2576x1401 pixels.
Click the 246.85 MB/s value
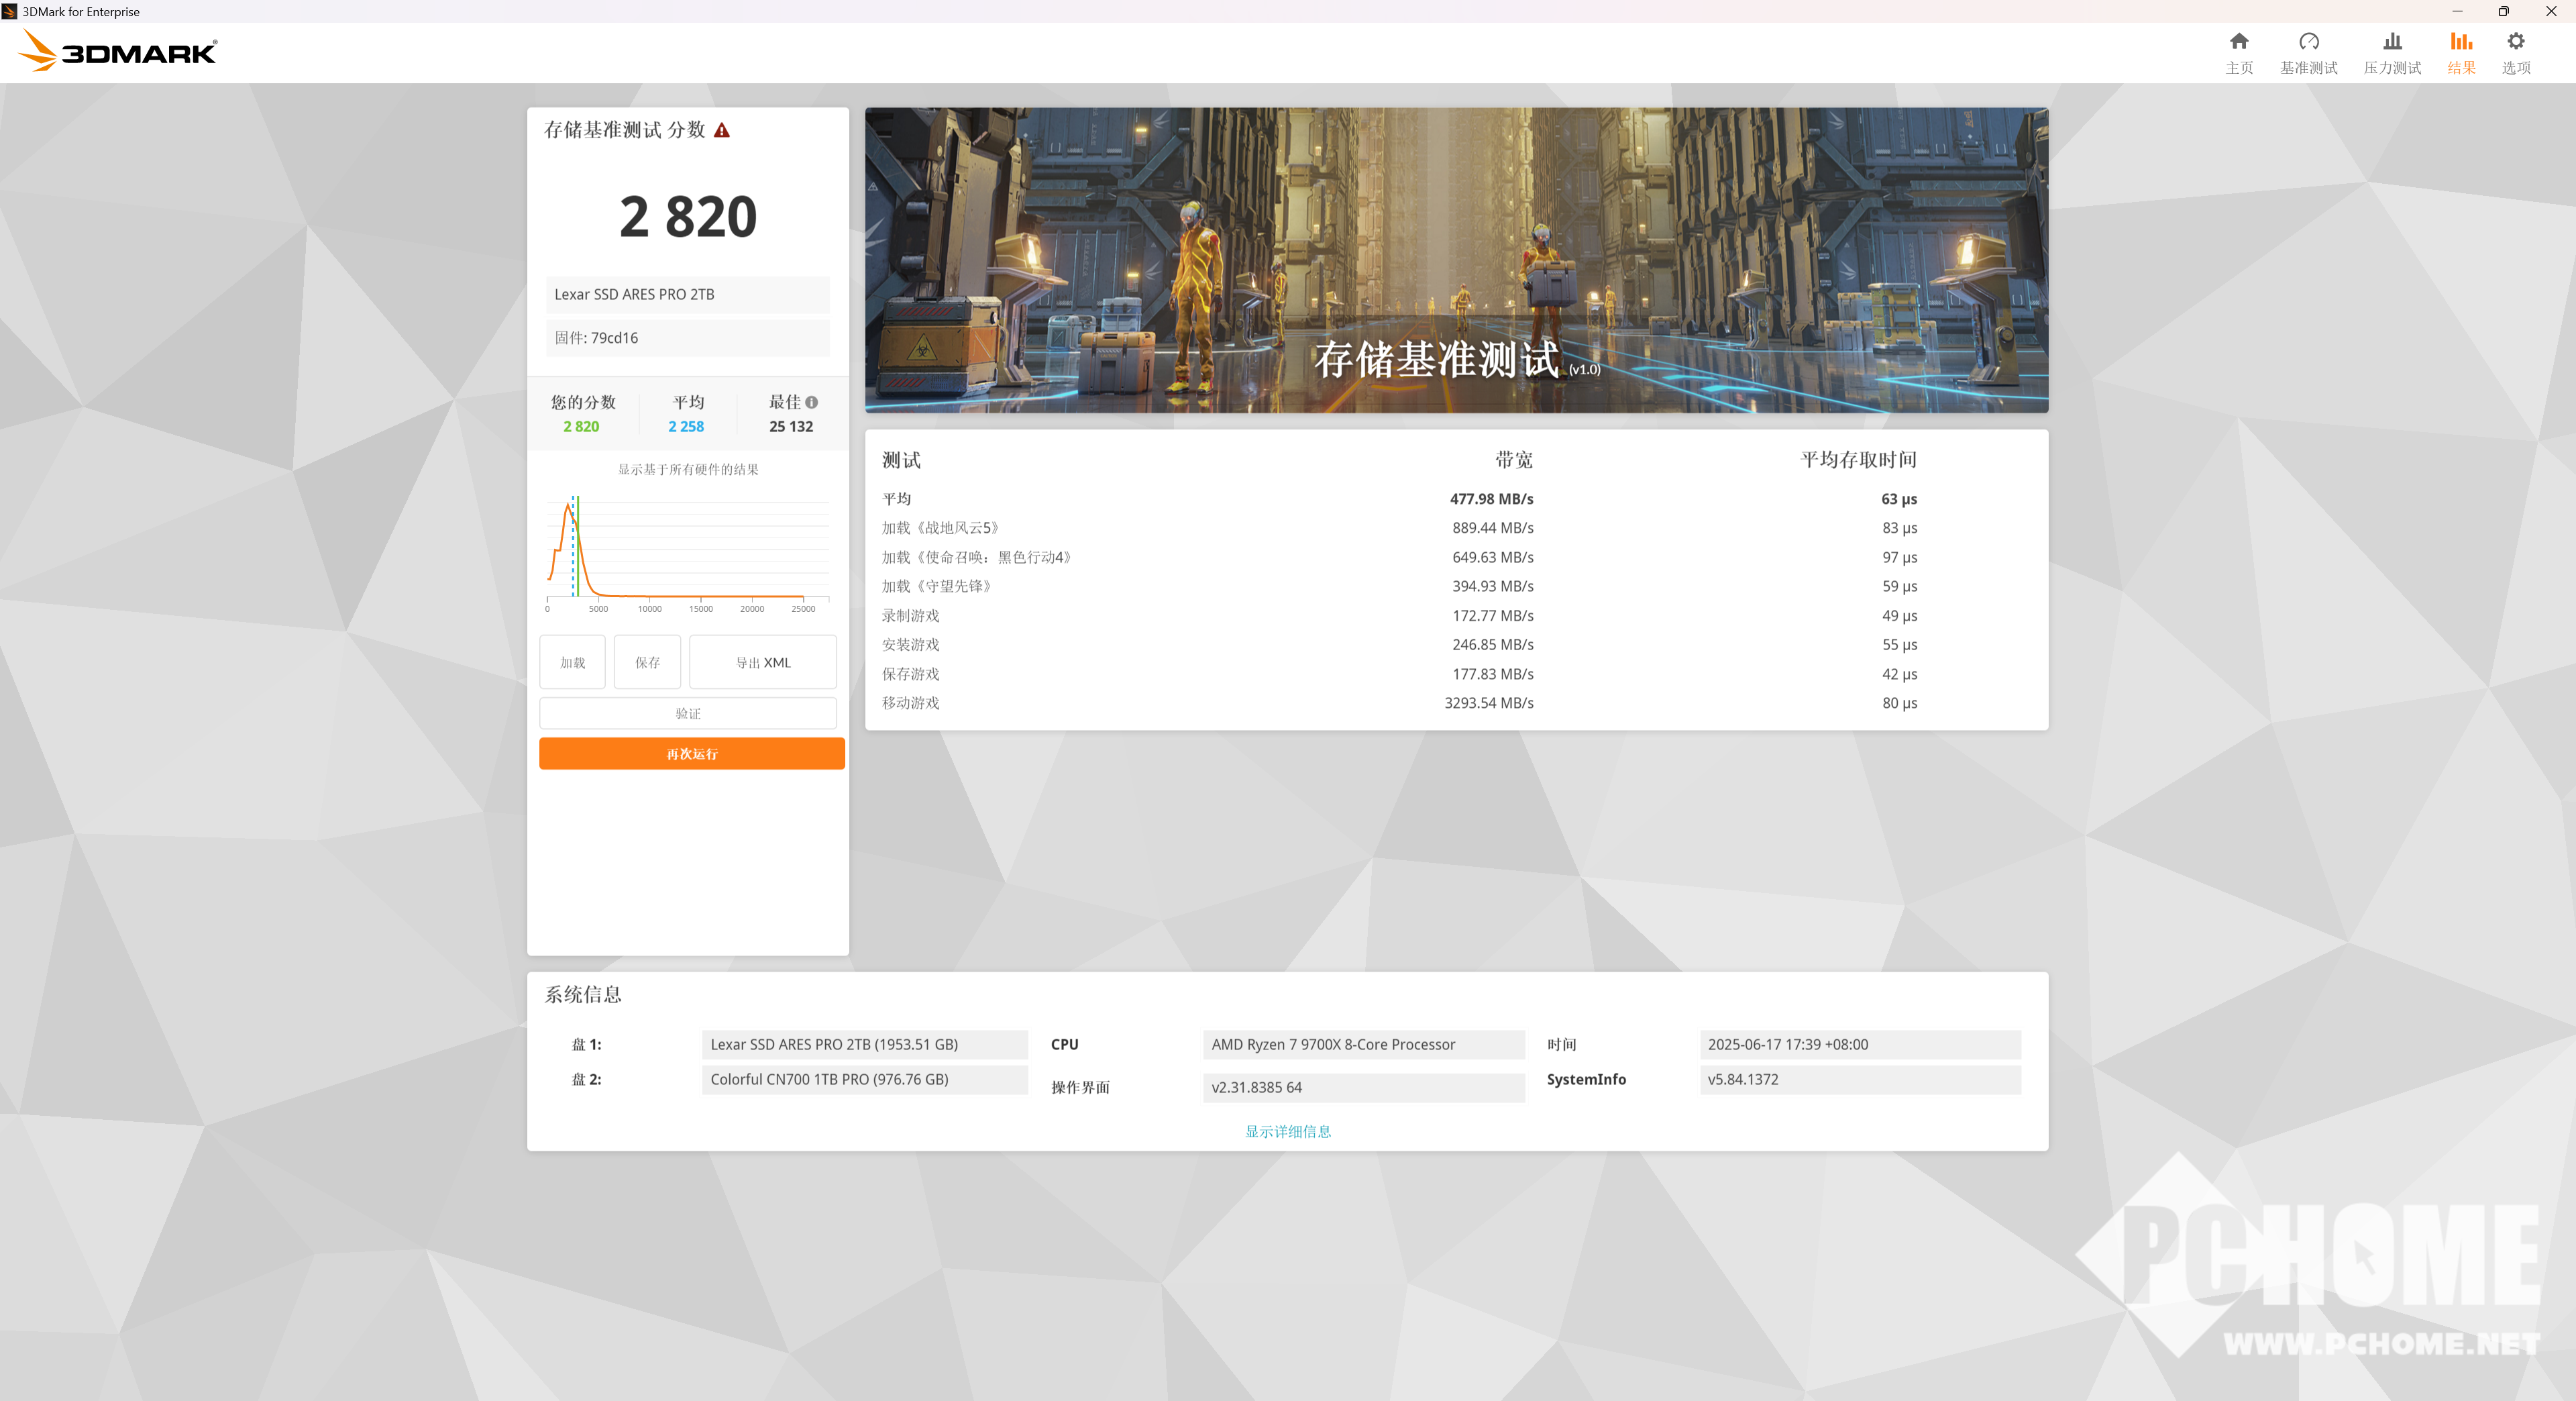pyautogui.click(x=1492, y=644)
